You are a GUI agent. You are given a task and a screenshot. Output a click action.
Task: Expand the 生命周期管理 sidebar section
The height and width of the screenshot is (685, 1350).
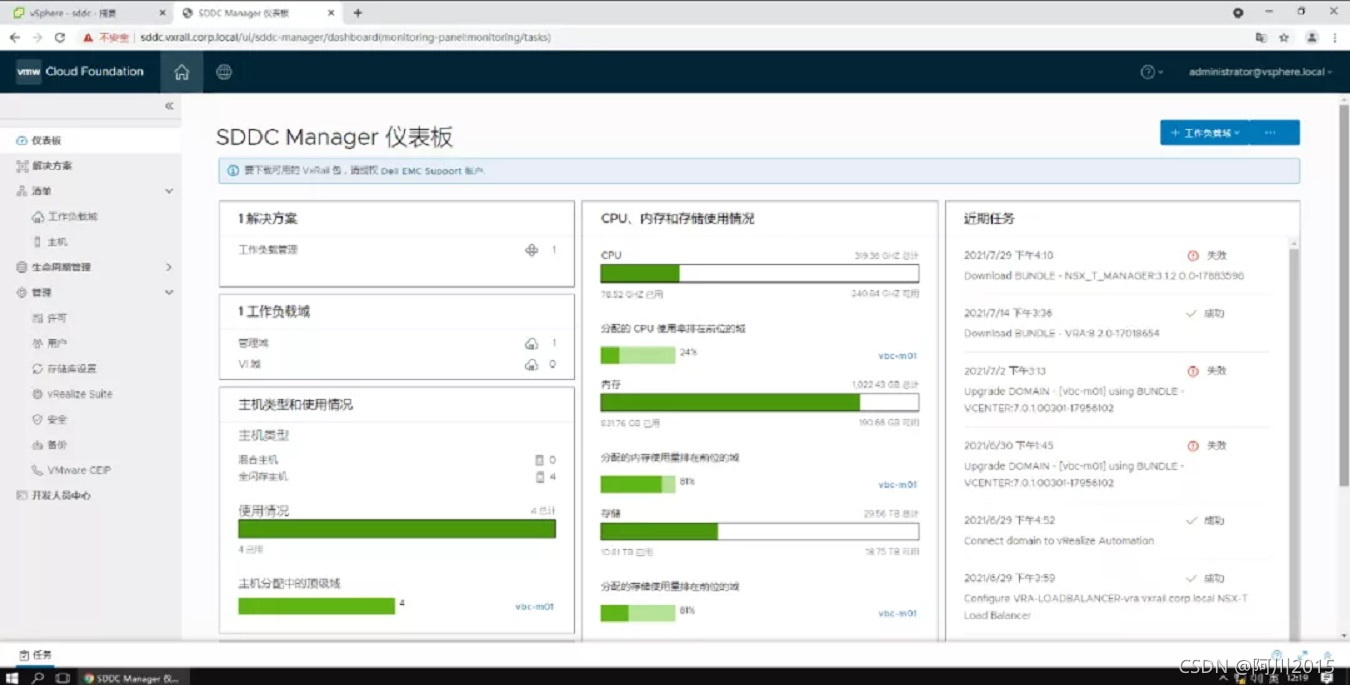(x=168, y=267)
